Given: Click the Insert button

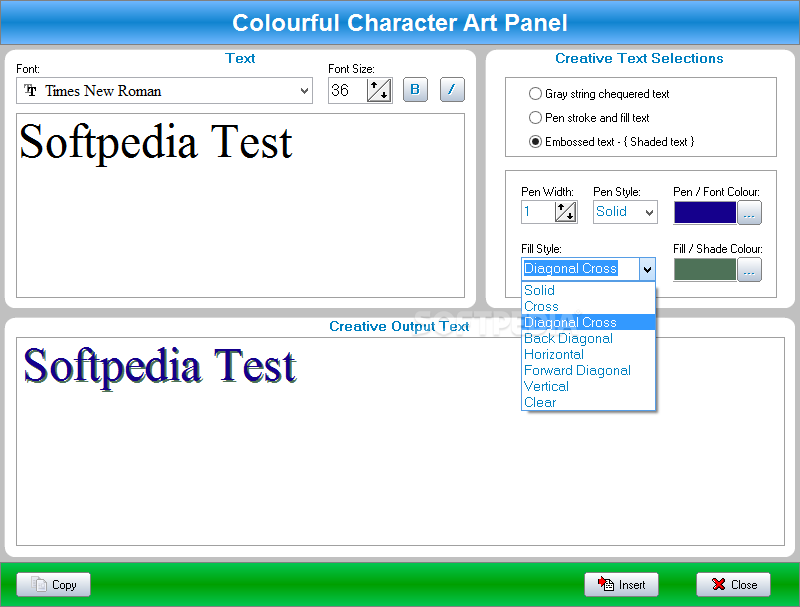Looking at the screenshot, I should click(x=621, y=585).
